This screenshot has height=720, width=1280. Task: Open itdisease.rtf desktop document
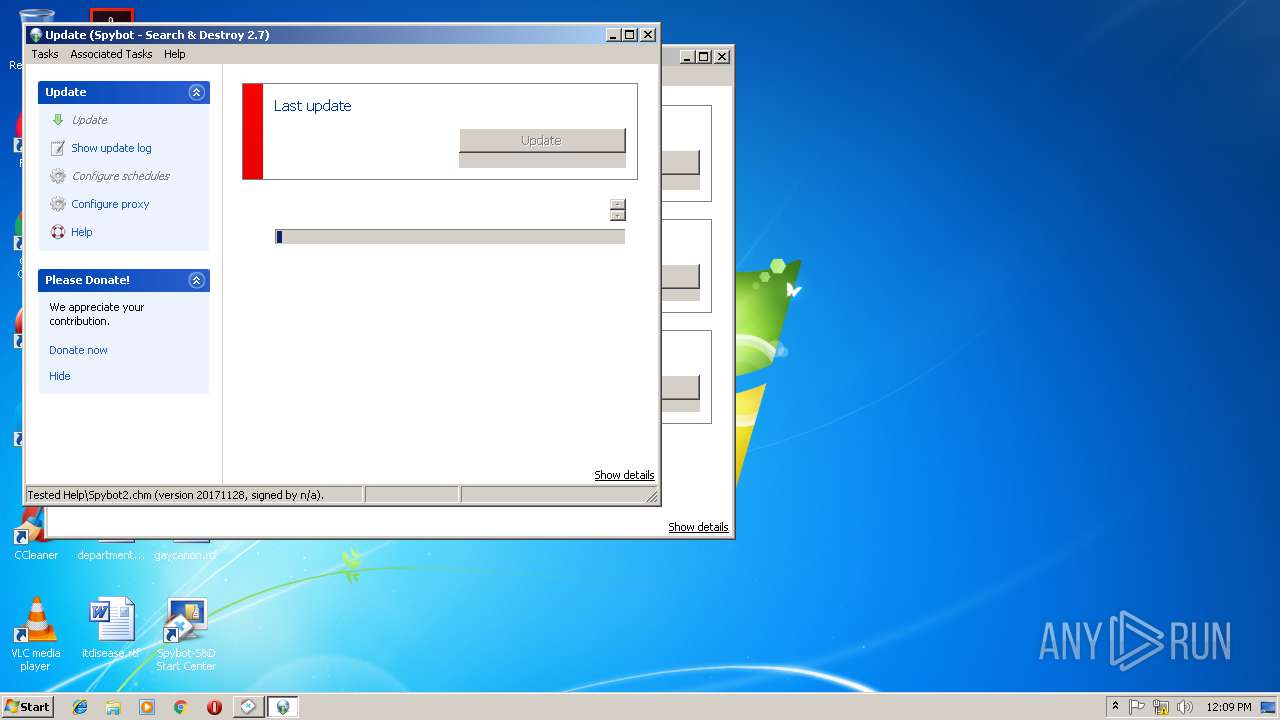111,628
